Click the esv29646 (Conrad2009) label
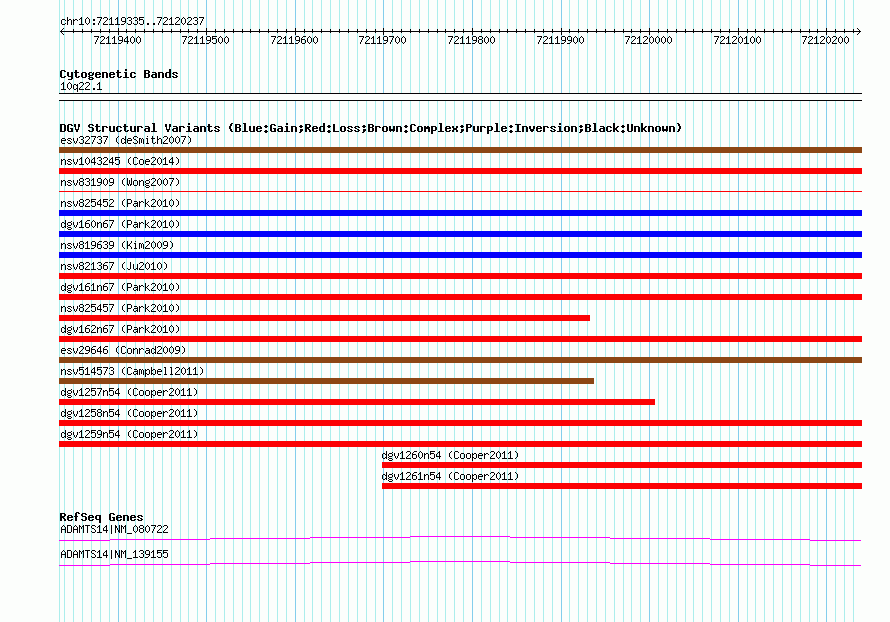The height and width of the screenshot is (622, 890). (123, 350)
